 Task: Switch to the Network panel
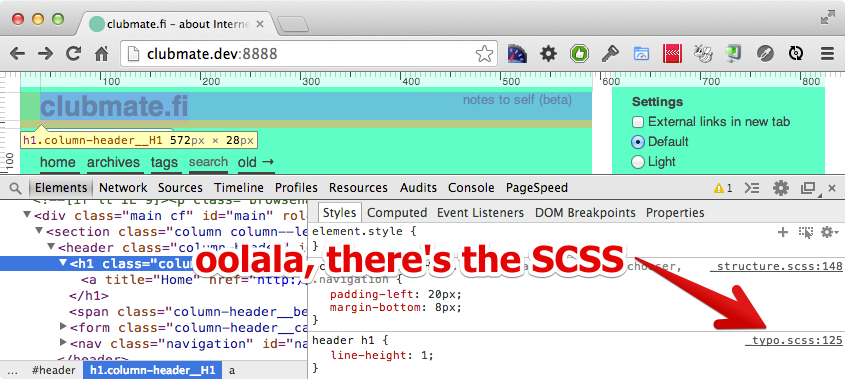[x=123, y=188]
